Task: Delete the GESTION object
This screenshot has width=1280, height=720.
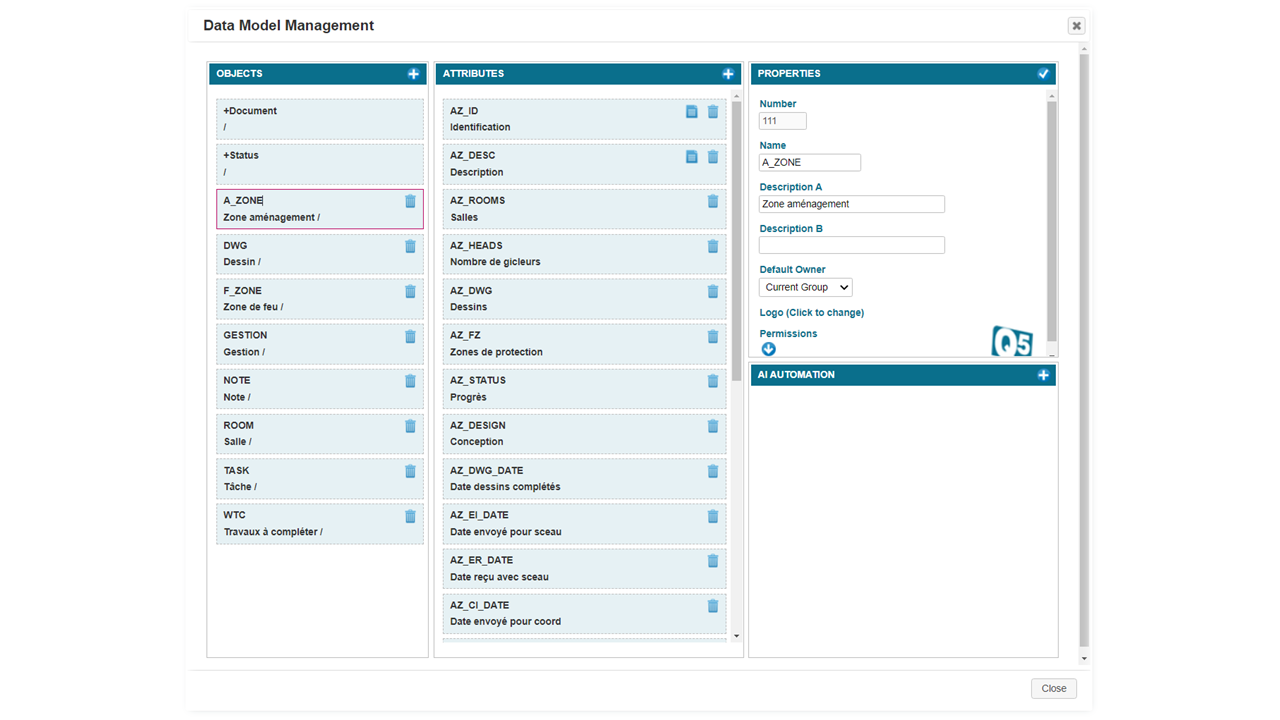Action: click(x=410, y=336)
